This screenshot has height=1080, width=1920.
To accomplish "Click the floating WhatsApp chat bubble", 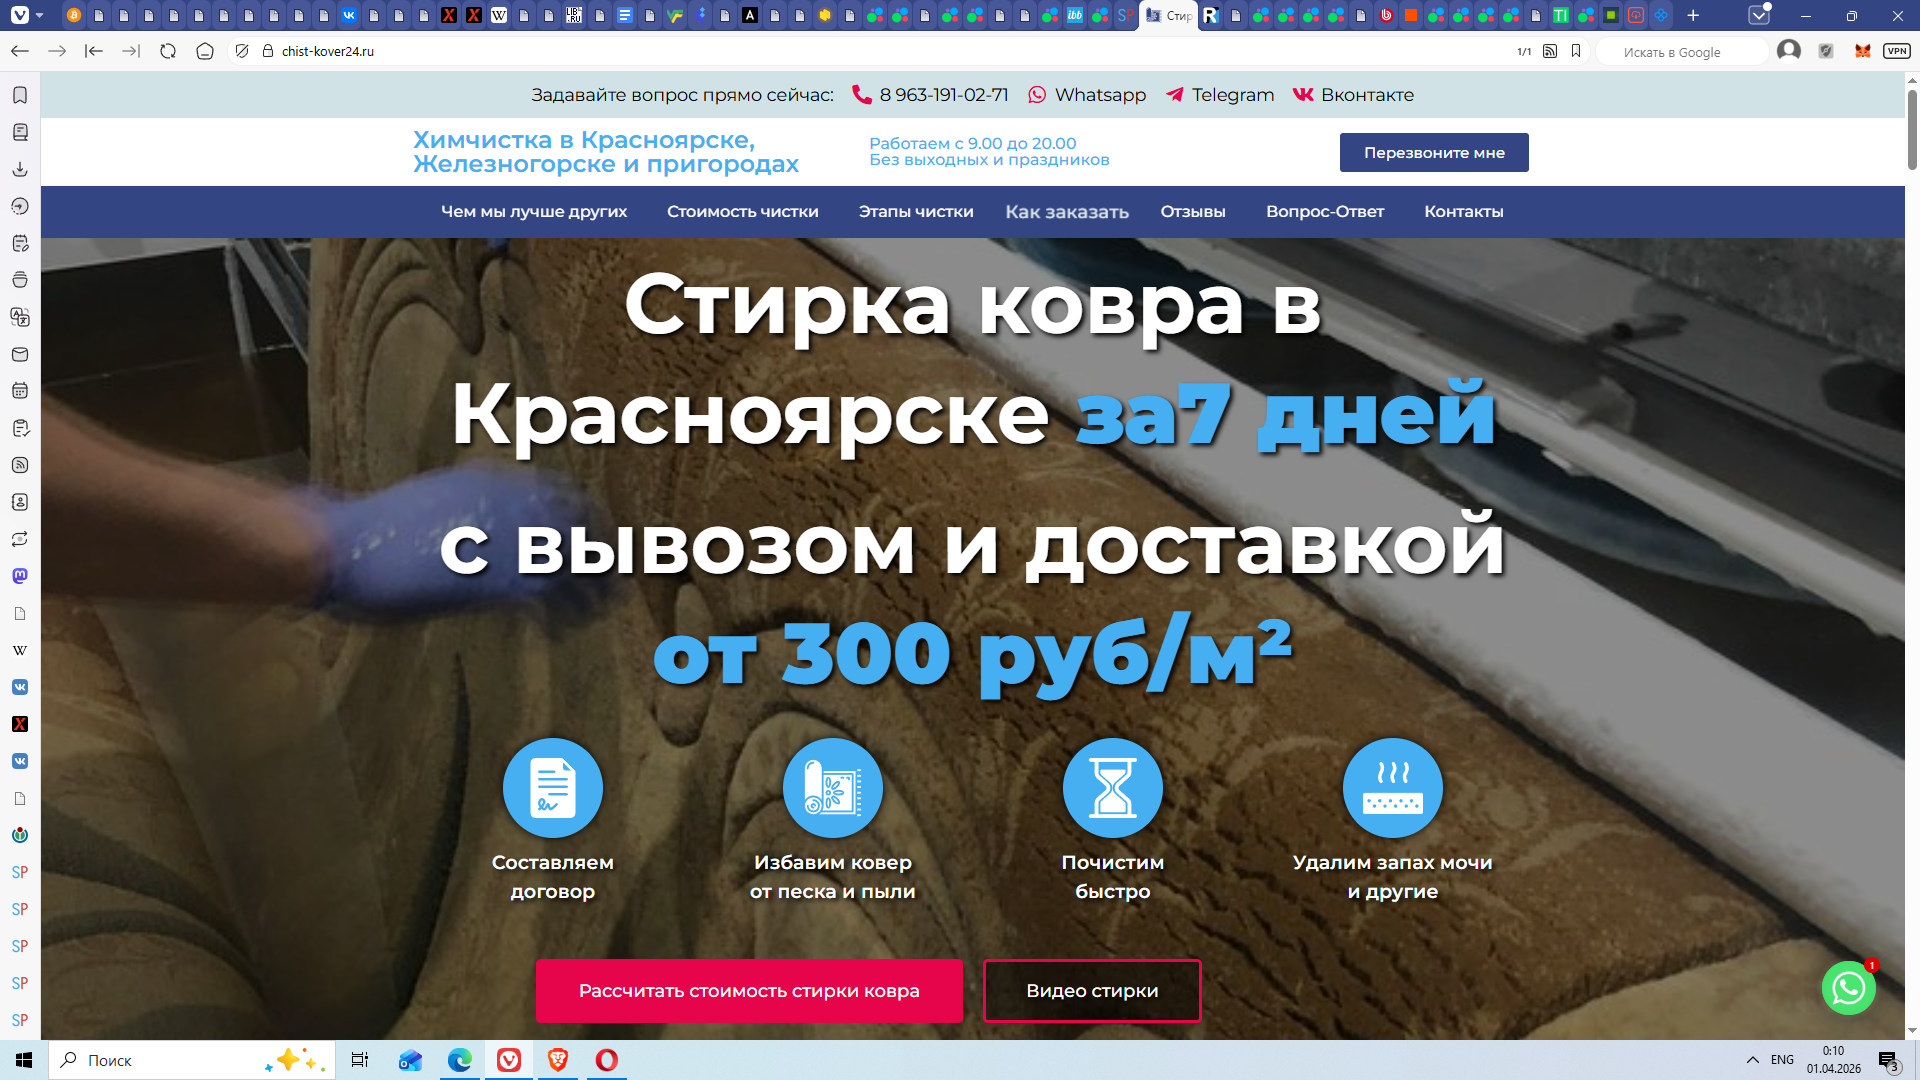I will click(1848, 988).
